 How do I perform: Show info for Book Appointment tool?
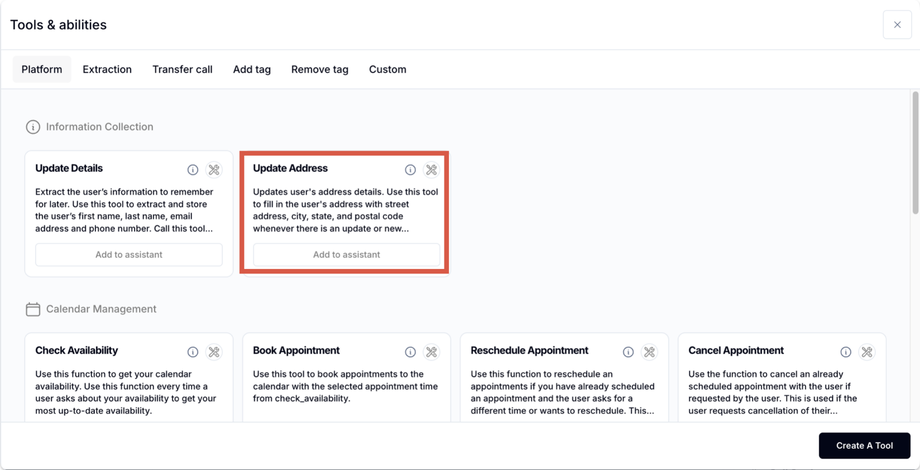410,352
